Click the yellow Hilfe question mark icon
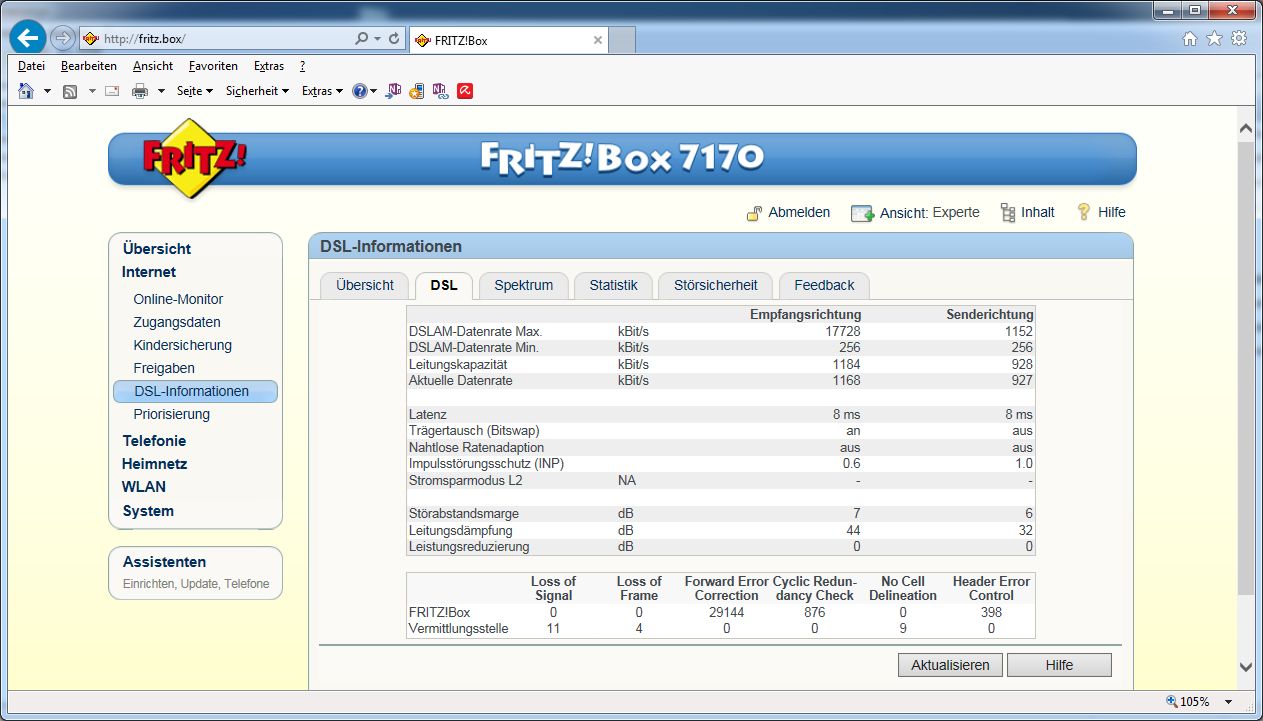The height and width of the screenshot is (721, 1263). tap(1084, 212)
